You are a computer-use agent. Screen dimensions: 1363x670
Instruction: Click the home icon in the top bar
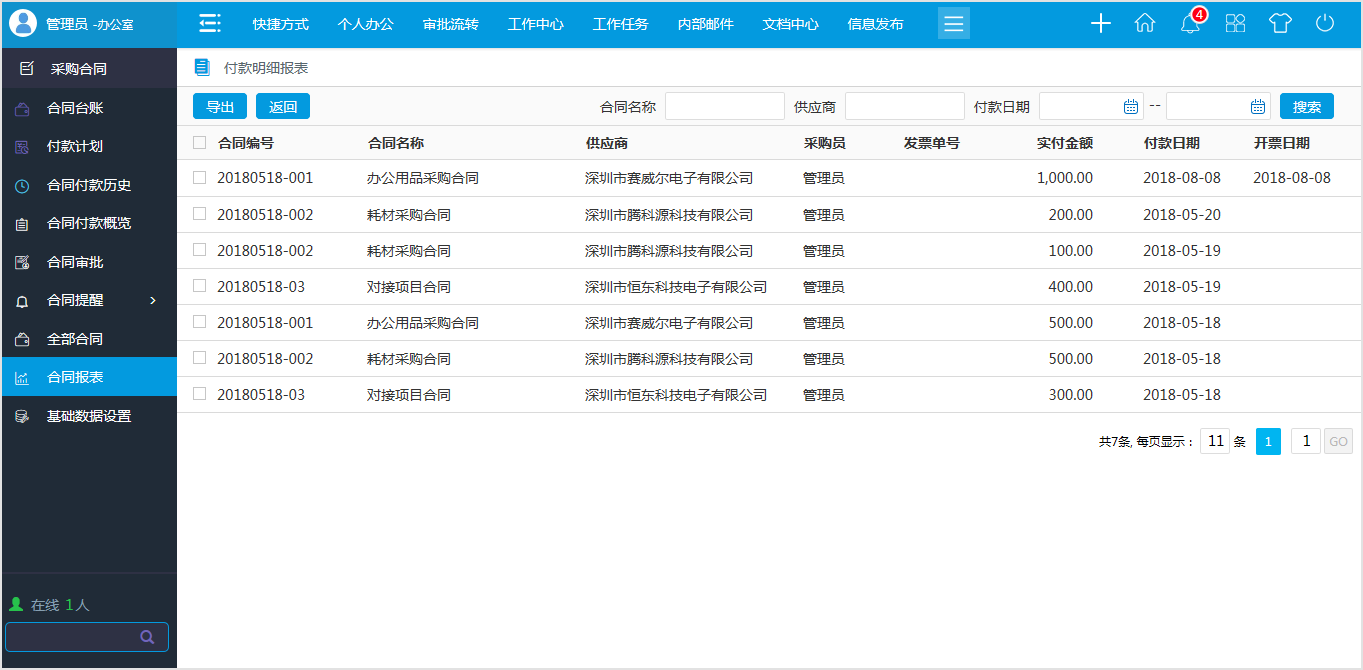pyautogui.click(x=1145, y=23)
